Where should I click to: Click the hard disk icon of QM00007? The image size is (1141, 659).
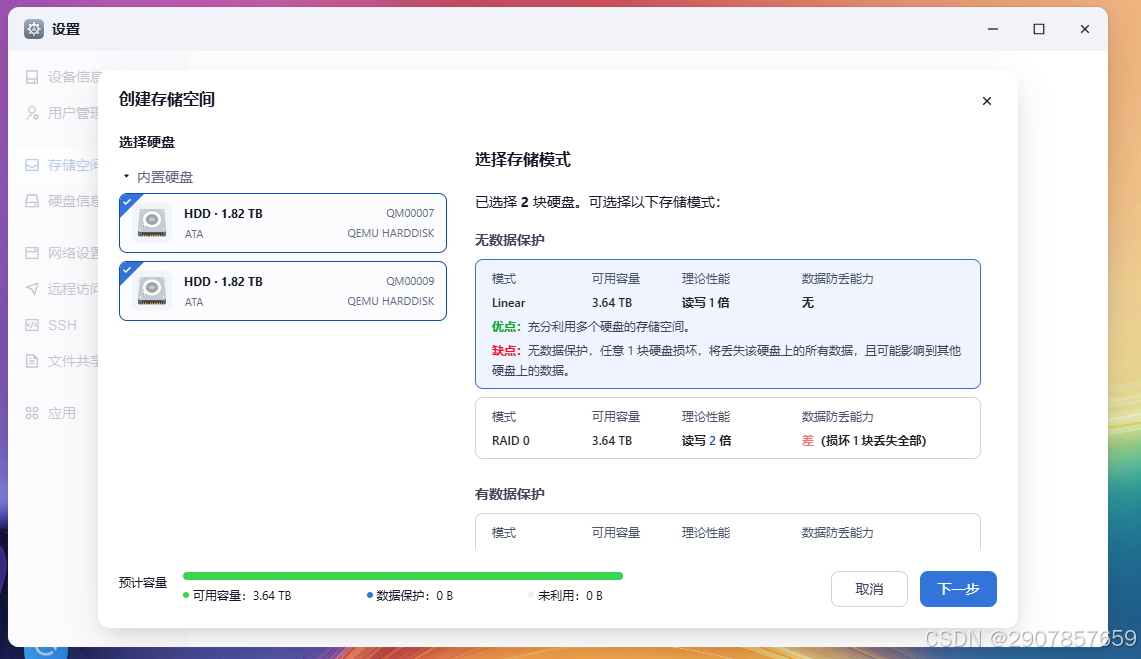tap(152, 223)
